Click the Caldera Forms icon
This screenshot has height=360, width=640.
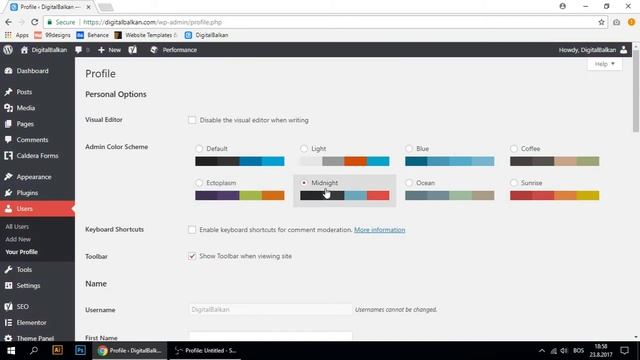coord(8,156)
